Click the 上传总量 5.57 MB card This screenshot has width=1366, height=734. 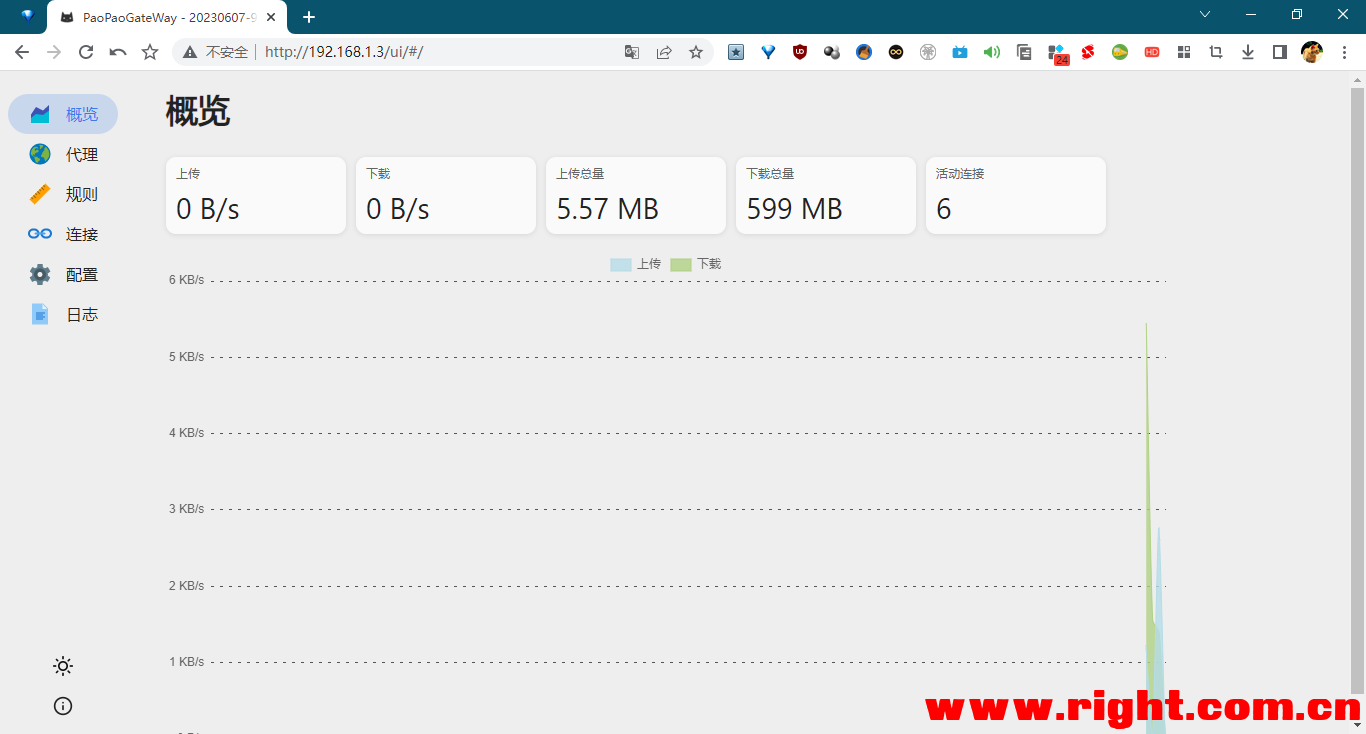[x=636, y=195]
